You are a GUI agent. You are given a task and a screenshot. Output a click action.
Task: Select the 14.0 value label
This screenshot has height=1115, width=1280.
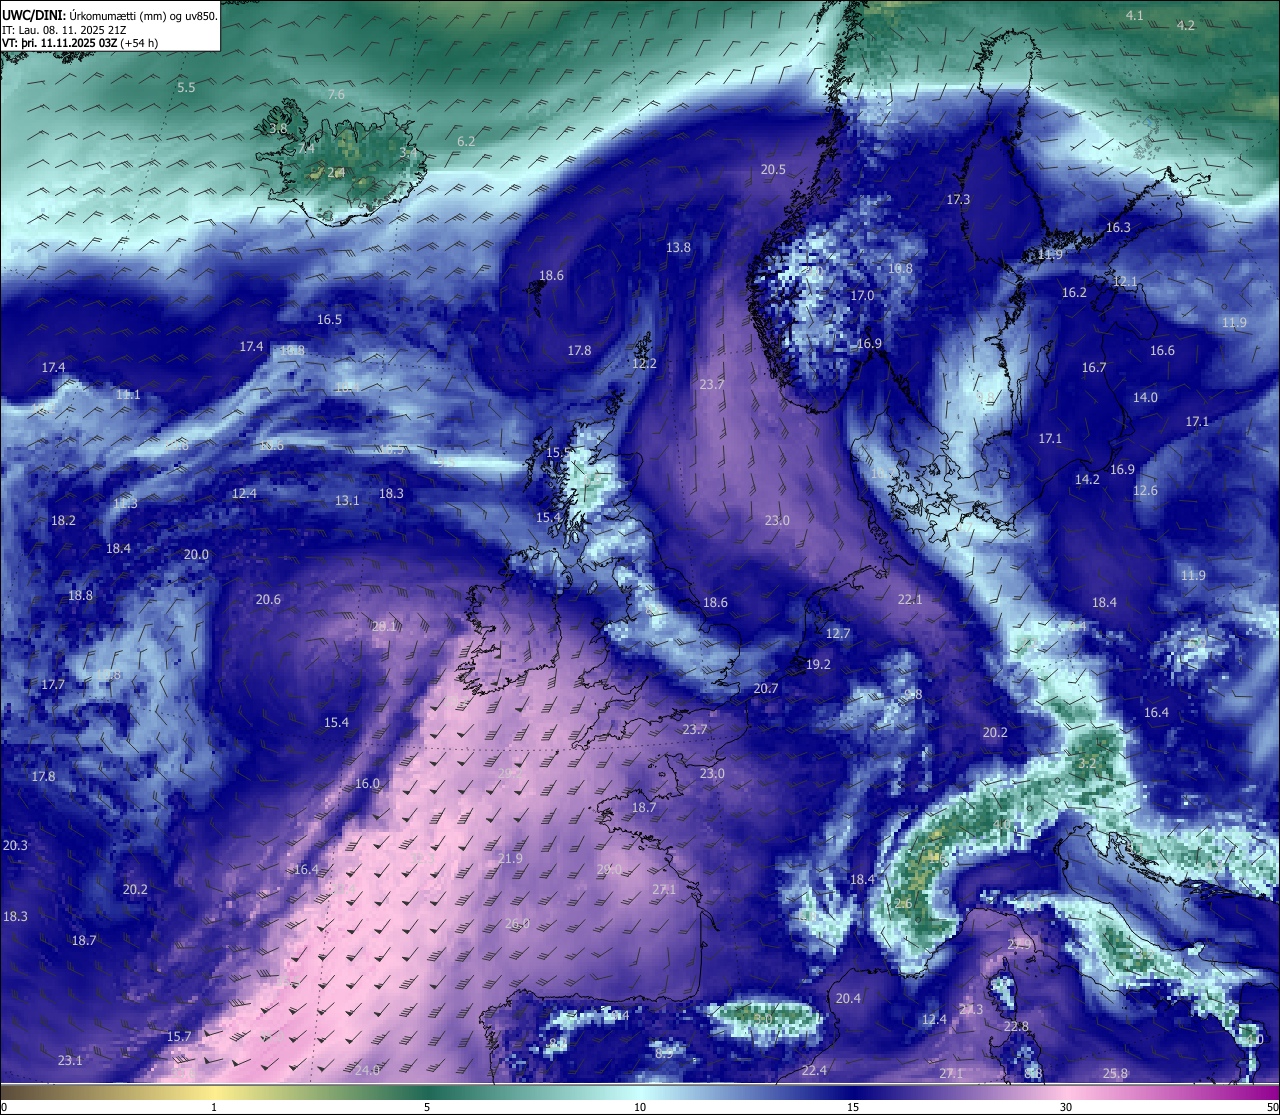click(x=1145, y=397)
